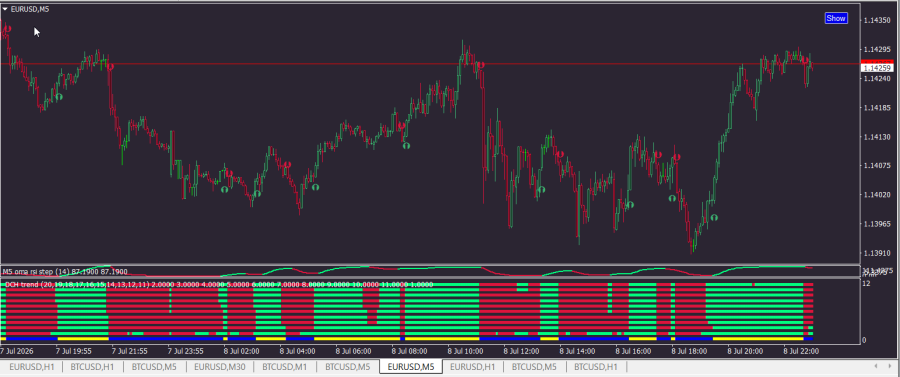Click the 7 Jul 21:55 time label

129,350
